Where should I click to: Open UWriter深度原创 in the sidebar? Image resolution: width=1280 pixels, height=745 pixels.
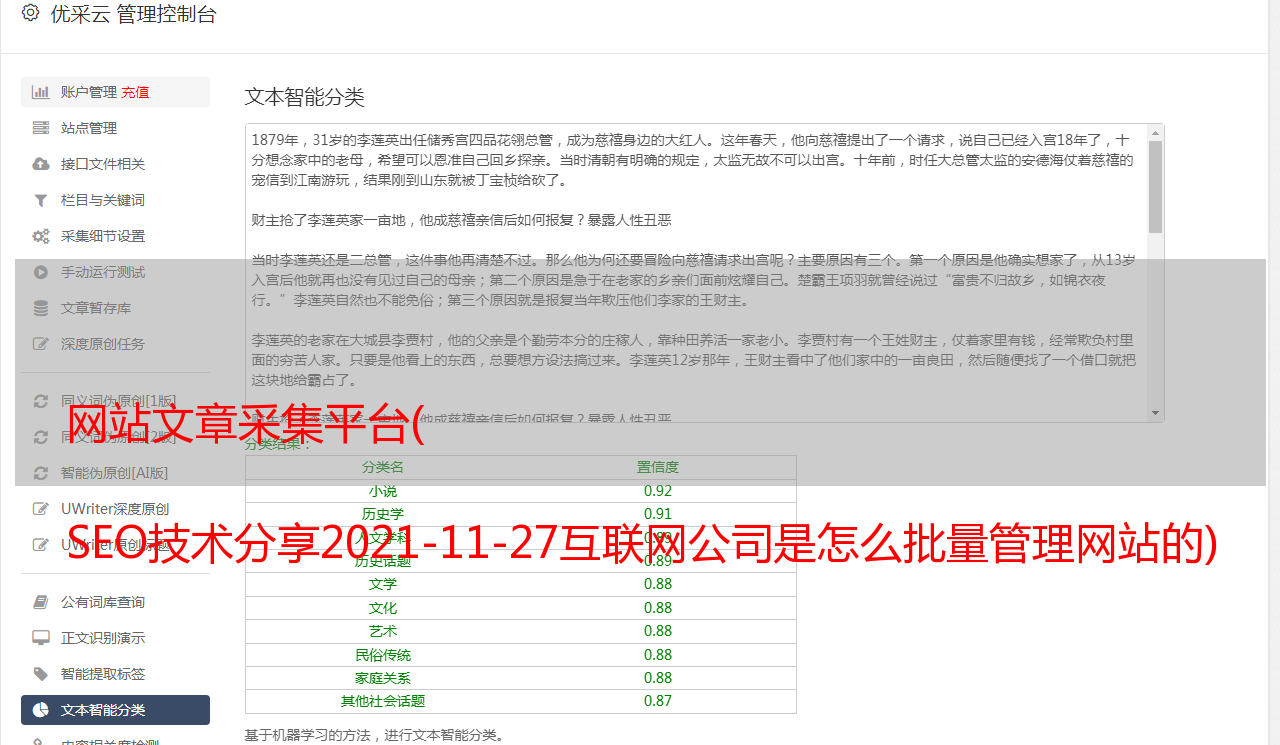[115, 509]
